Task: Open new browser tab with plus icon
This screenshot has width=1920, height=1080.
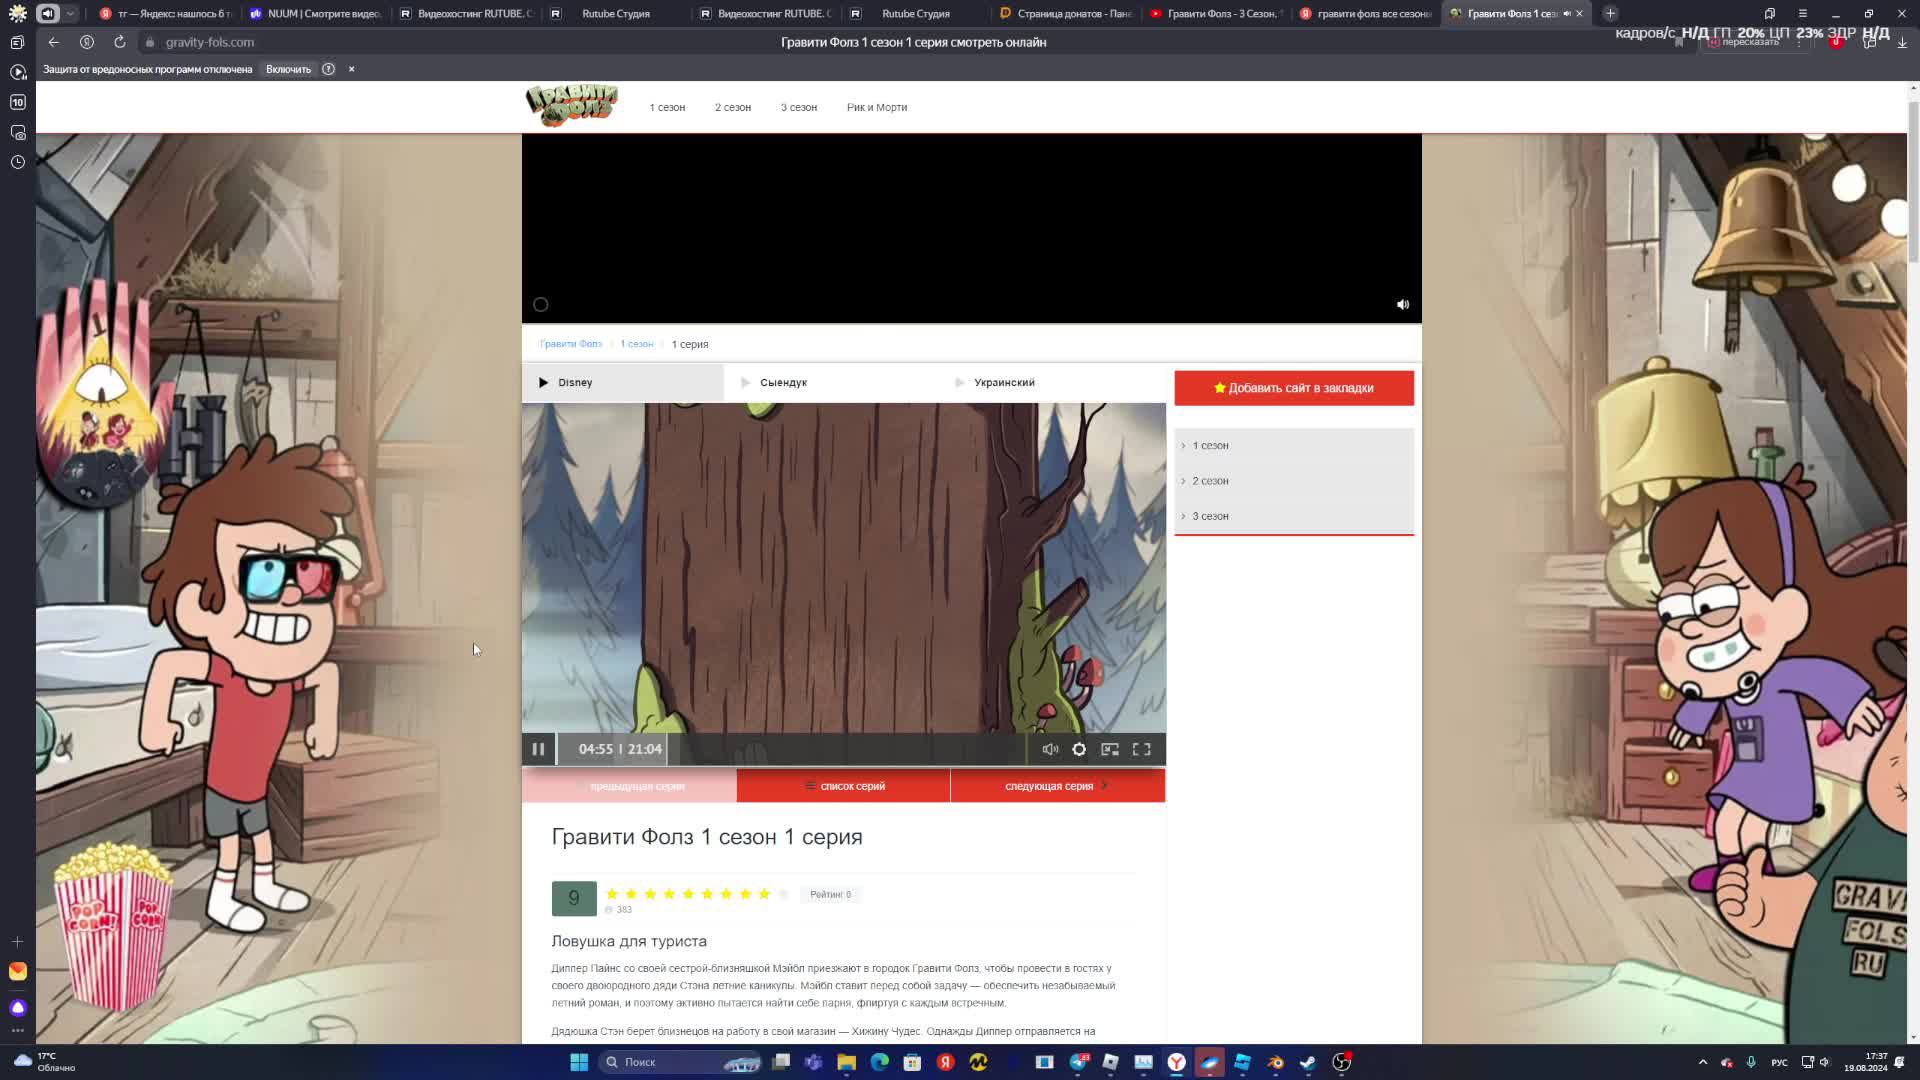Action: click(x=1610, y=13)
